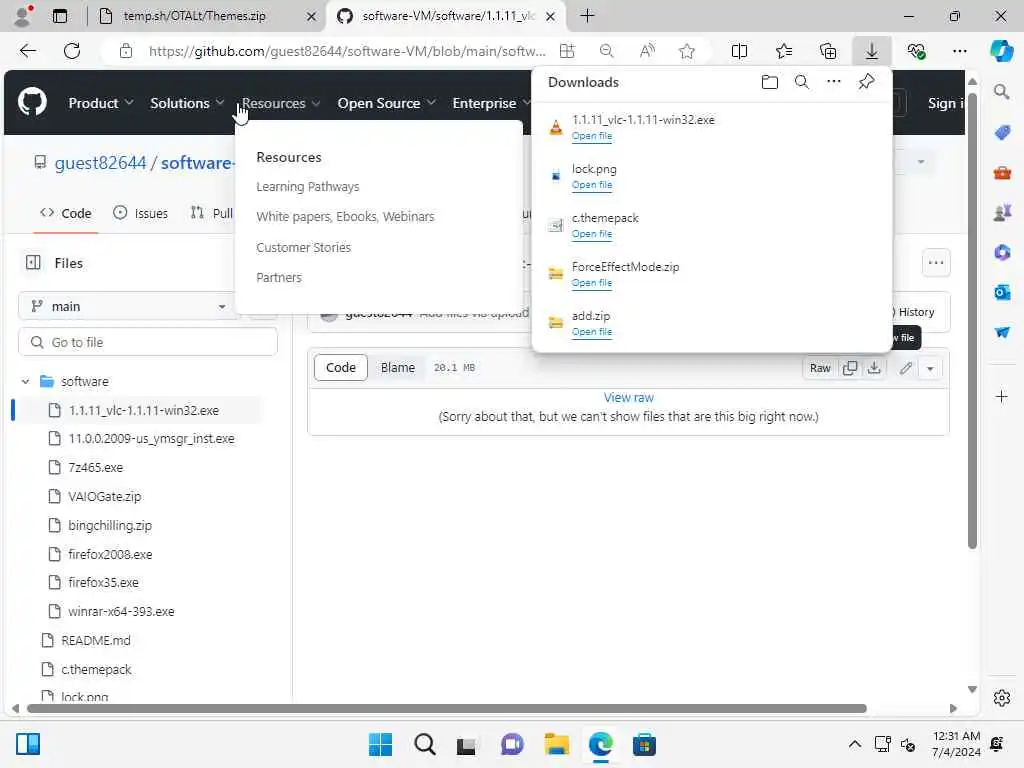Open taskbar Search

pos(424,744)
